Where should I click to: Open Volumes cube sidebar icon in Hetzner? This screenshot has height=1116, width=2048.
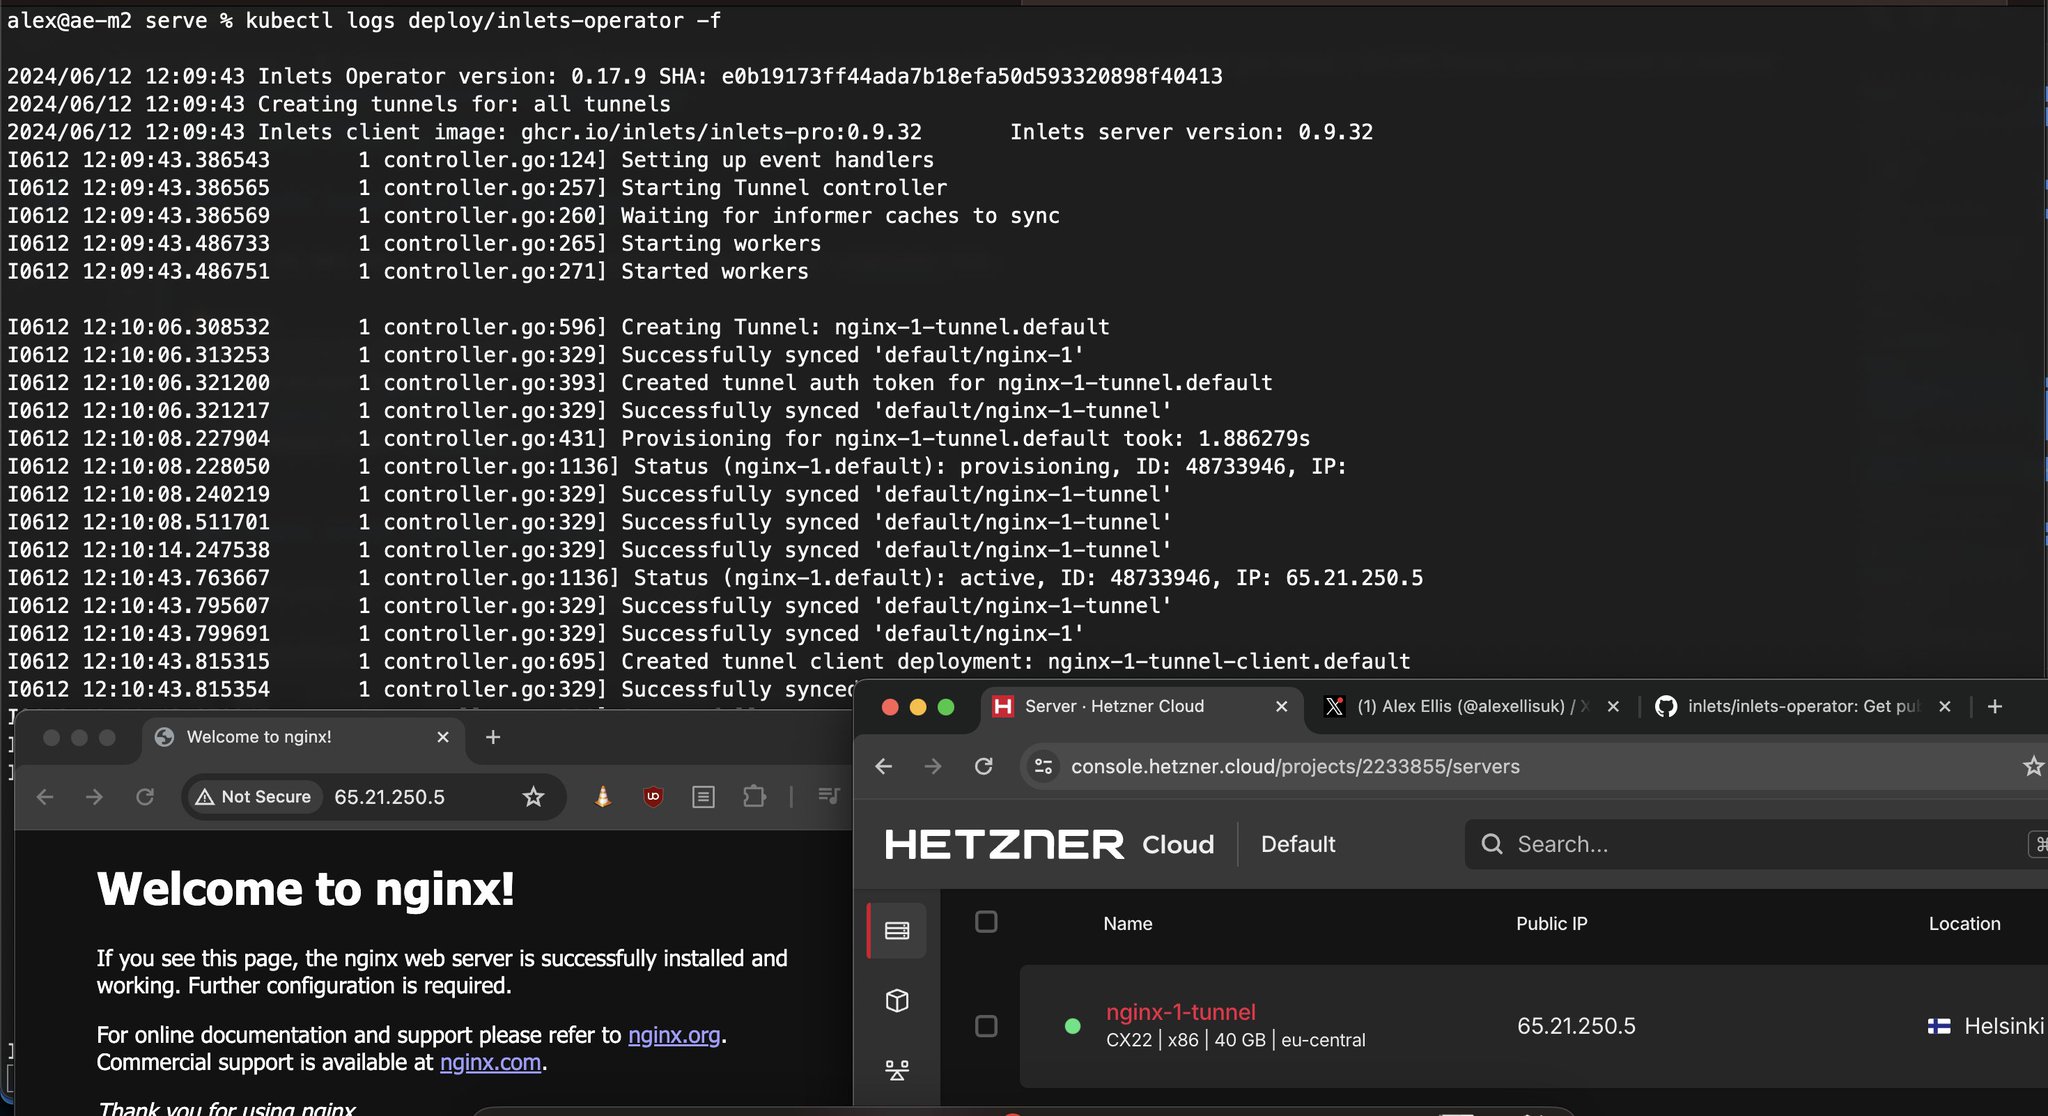click(x=897, y=1001)
